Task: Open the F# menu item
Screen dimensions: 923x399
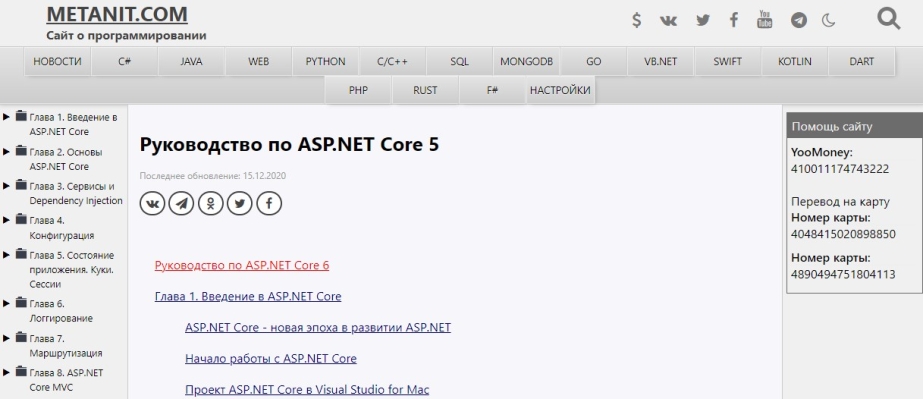Action: pyautogui.click(x=493, y=90)
